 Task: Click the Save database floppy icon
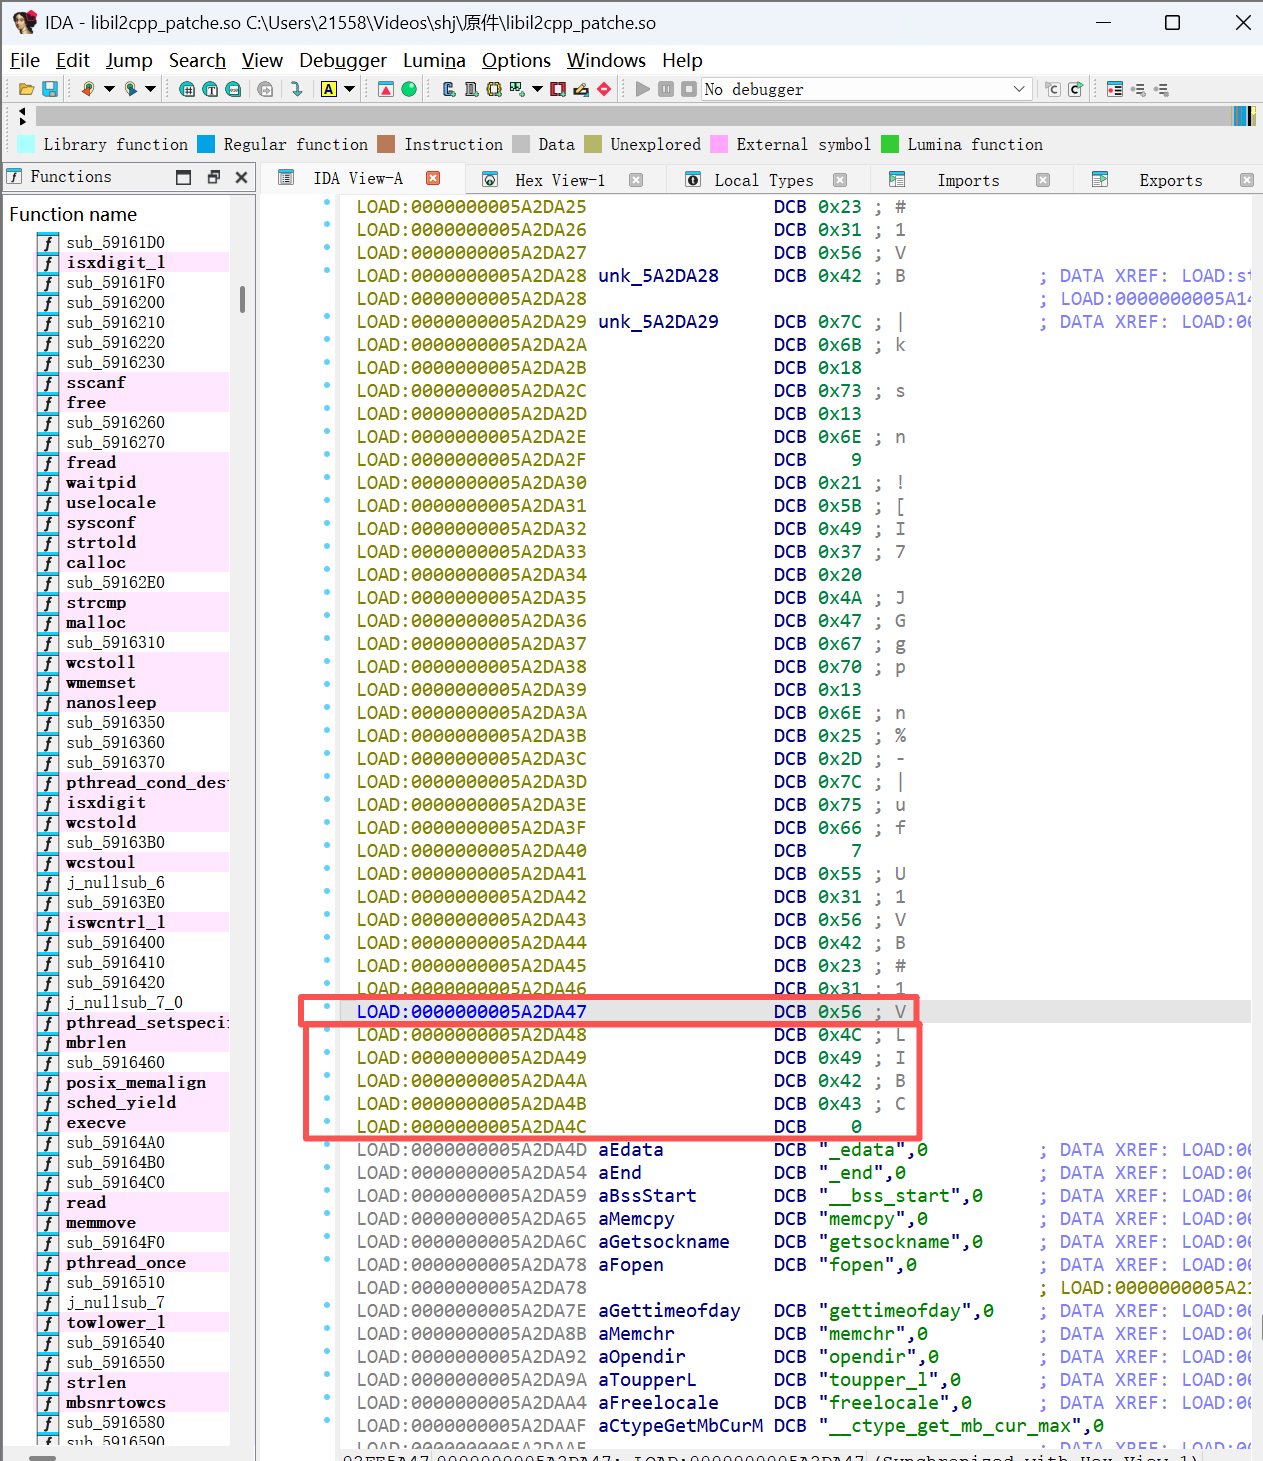coord(50,89)
